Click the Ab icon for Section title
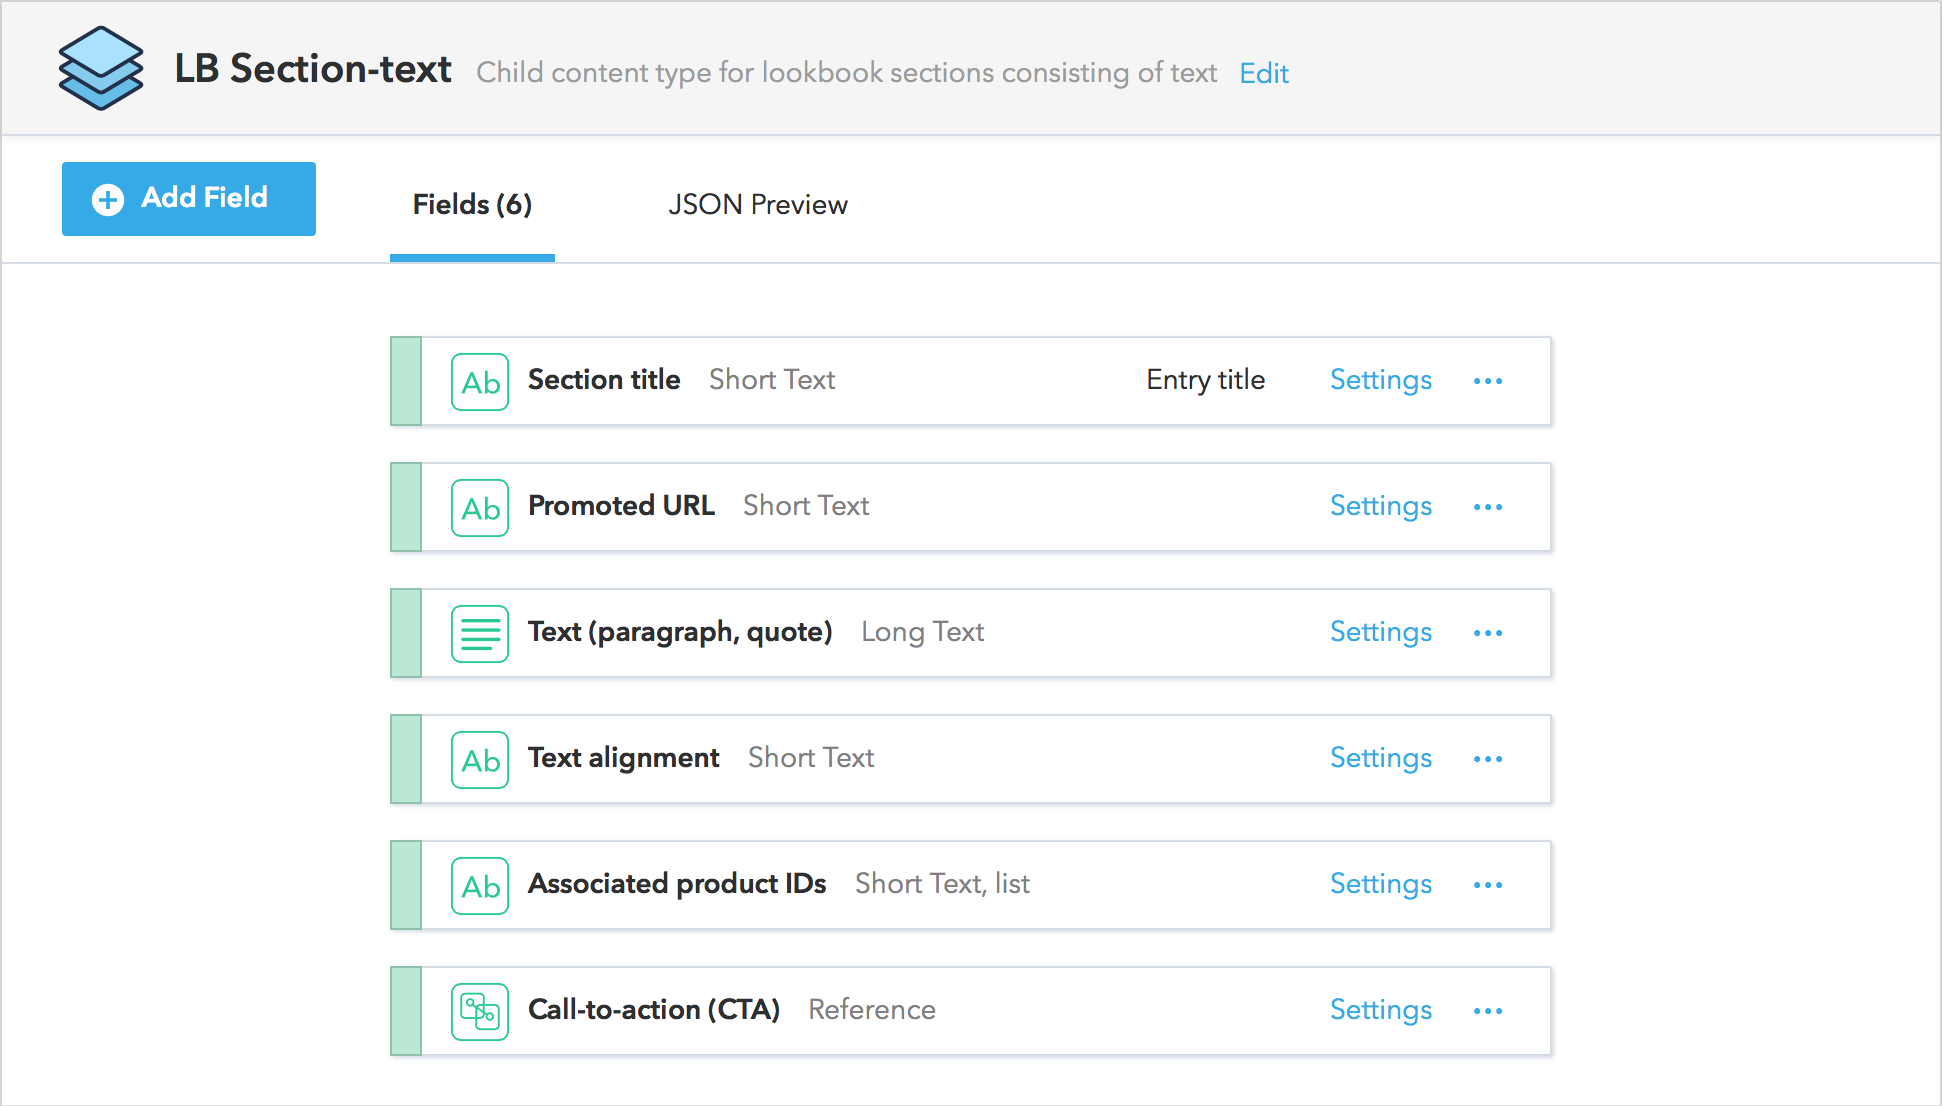 tap(480, 382)
